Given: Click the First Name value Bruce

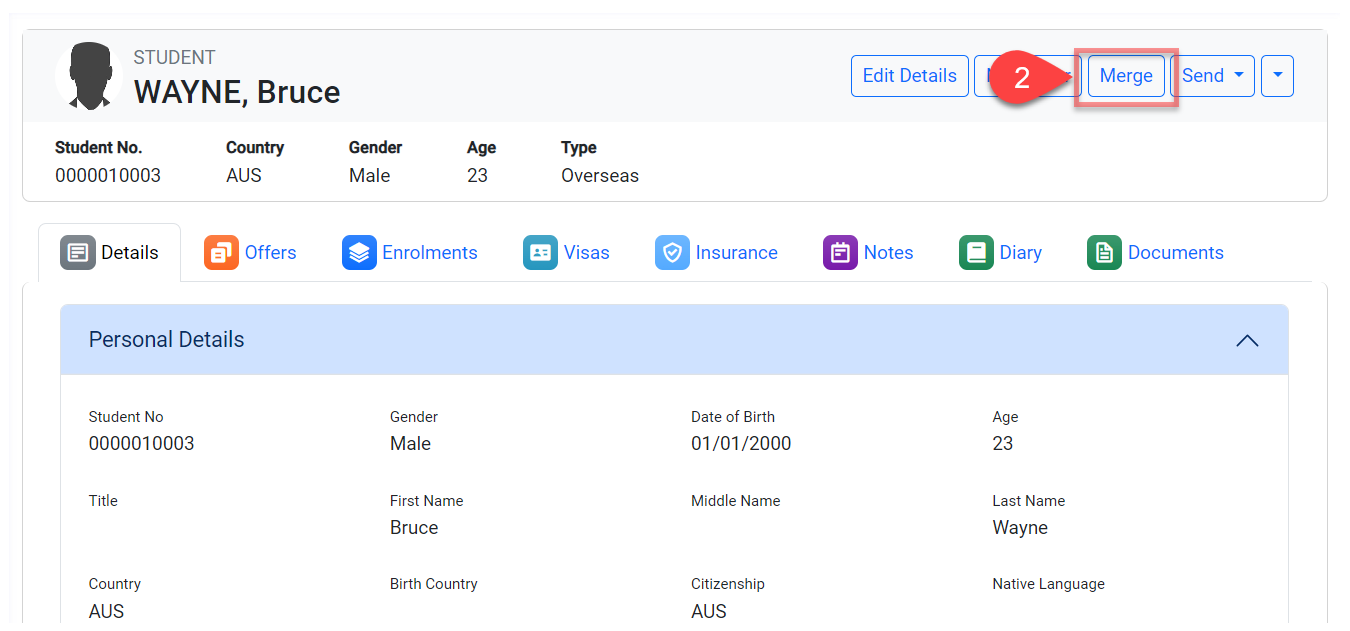Looking at the screenshot, I should (x=414, y=528).
